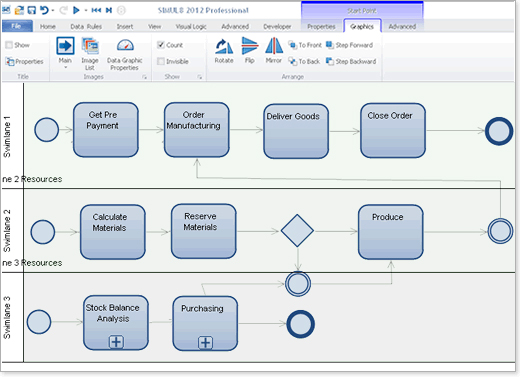
Task: Open Images group dialog launcher
Action: tap(145, 77)
